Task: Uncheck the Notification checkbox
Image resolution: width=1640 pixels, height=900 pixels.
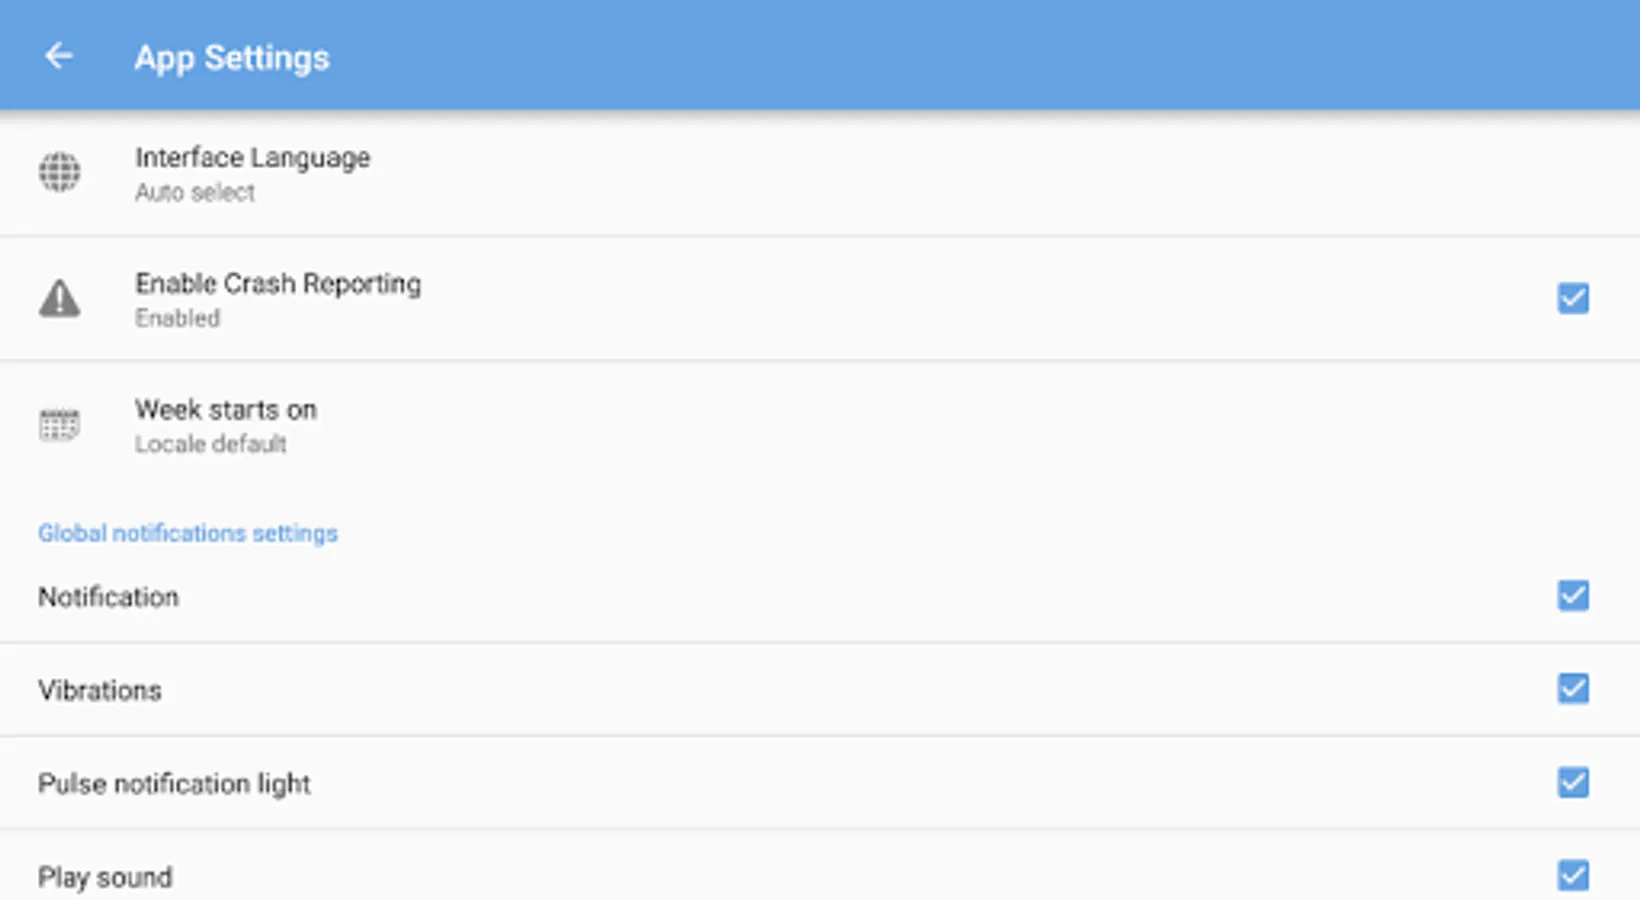Action: click(1573, 595)
